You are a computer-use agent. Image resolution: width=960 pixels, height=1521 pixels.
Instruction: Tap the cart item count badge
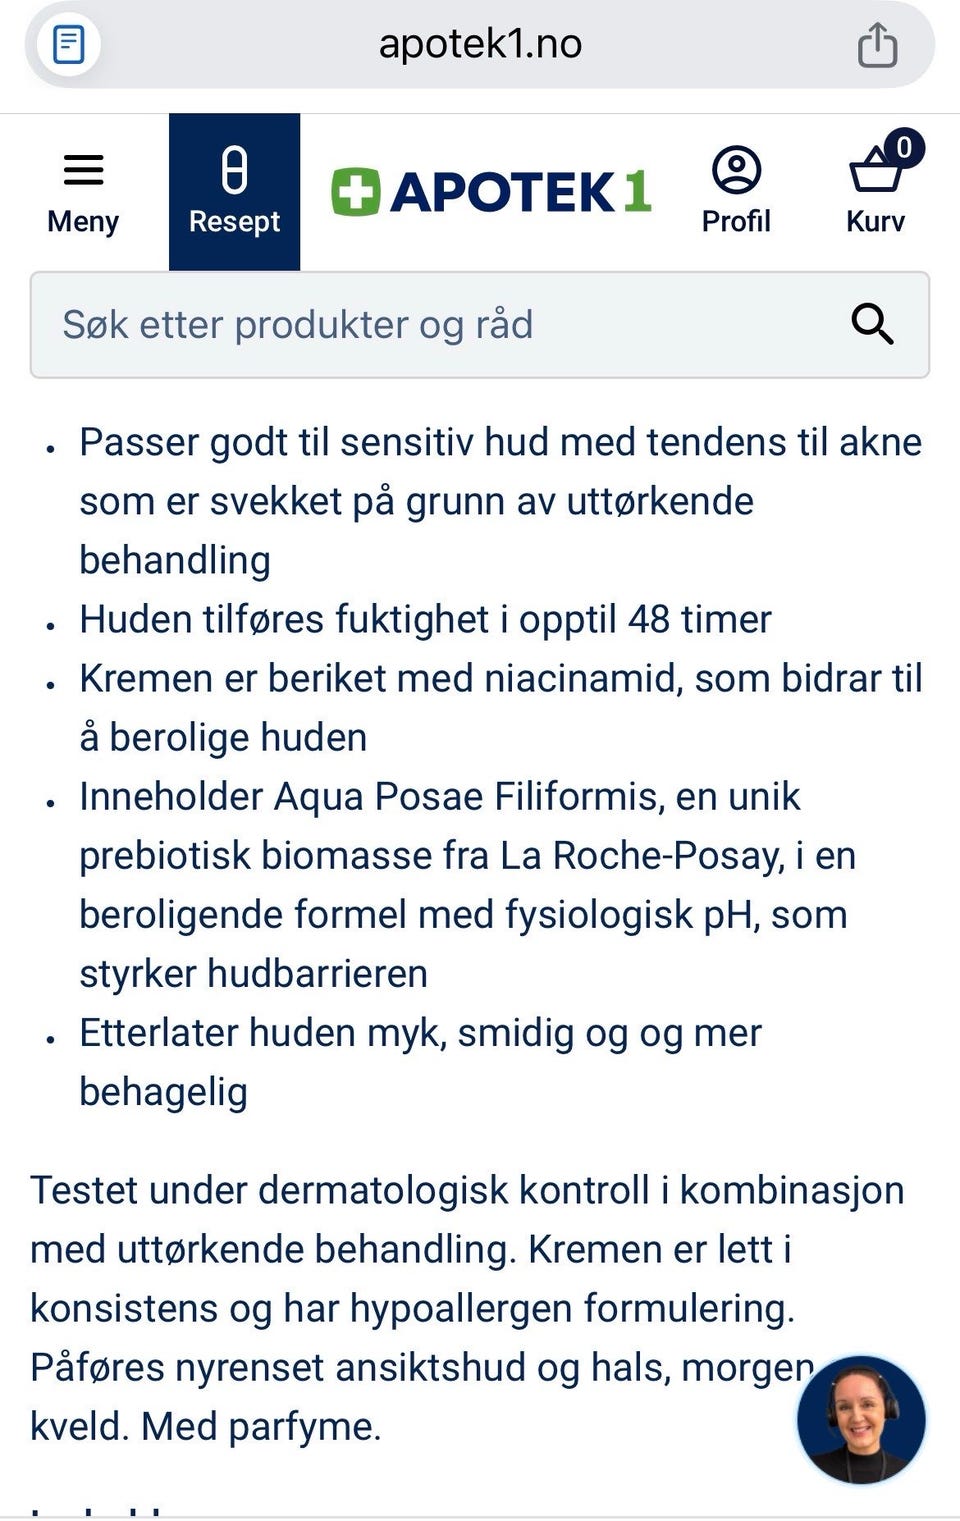click(x=903, y=148)
